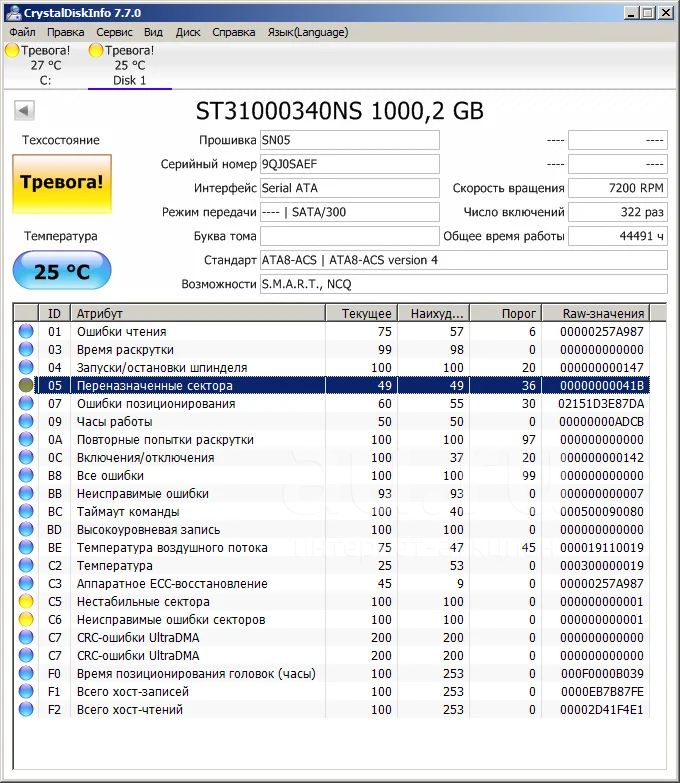The height and width of the screenshot is (783, 680).
Task: Click the ID column header
Action: pyautogui.click(x=54, y=313)
